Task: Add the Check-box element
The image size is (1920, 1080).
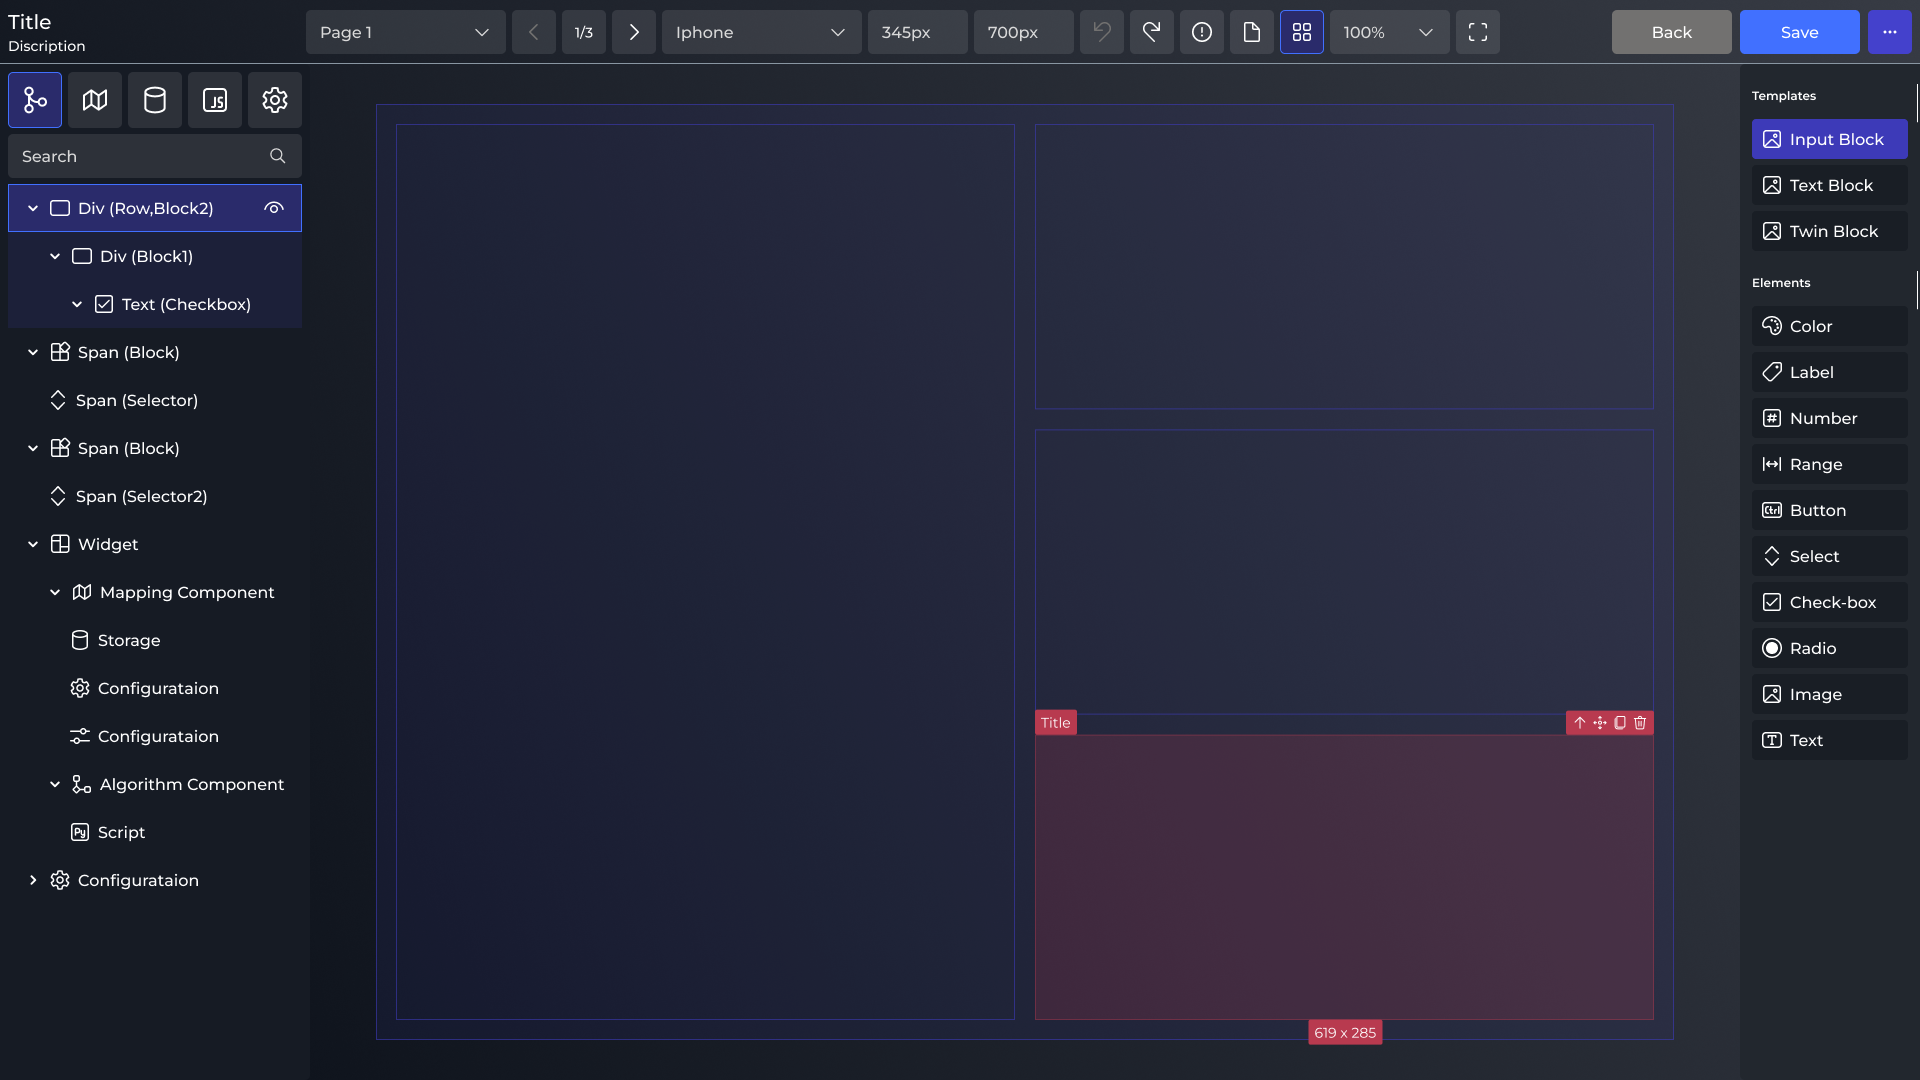Action: [1830, 602]
